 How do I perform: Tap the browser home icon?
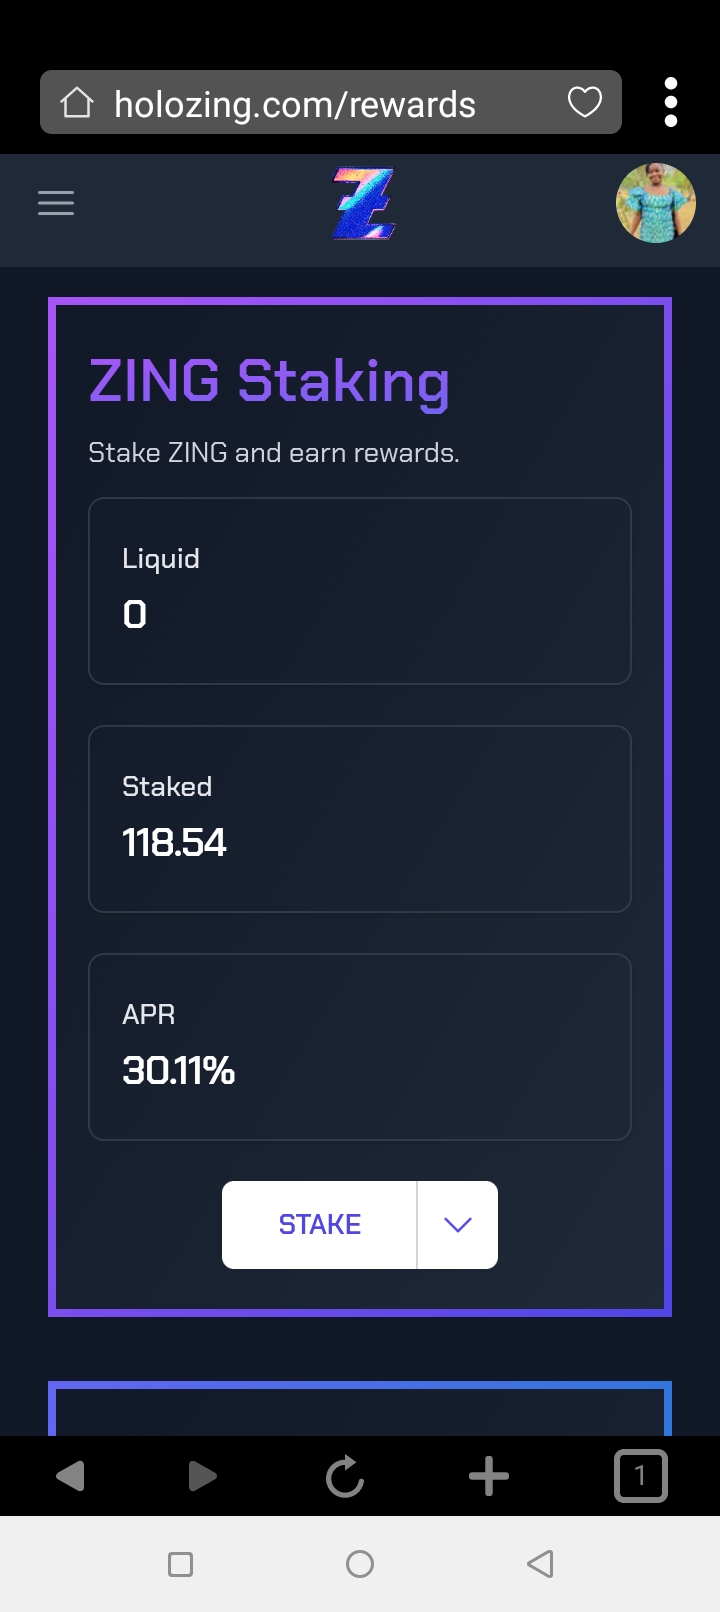pyautogui.click(x=77, y=102)
